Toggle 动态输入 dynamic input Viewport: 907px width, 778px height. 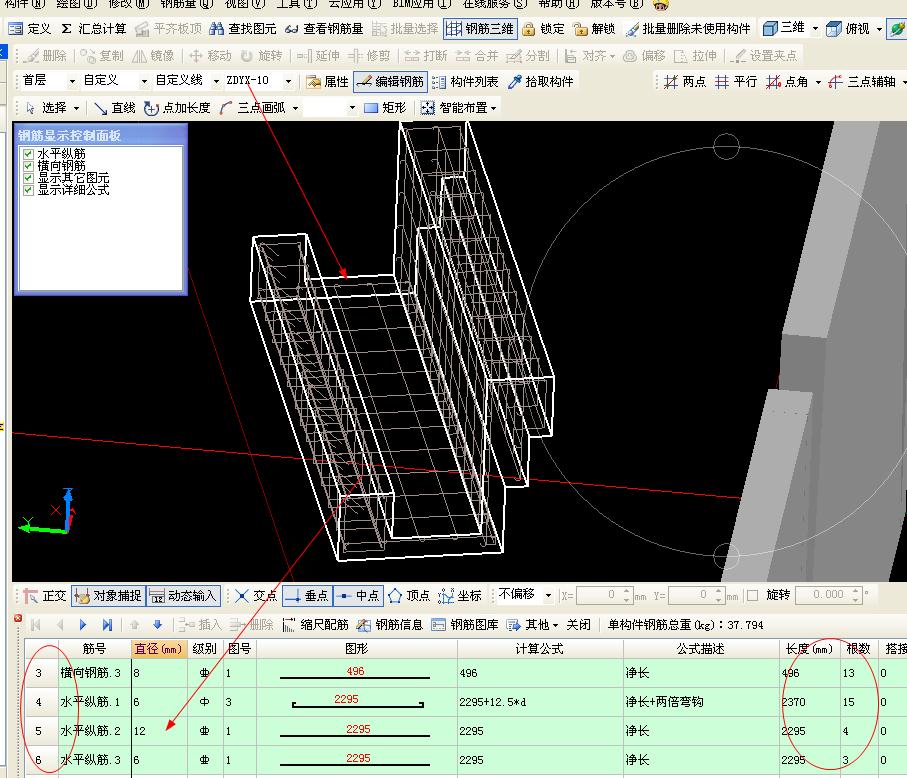183,596
